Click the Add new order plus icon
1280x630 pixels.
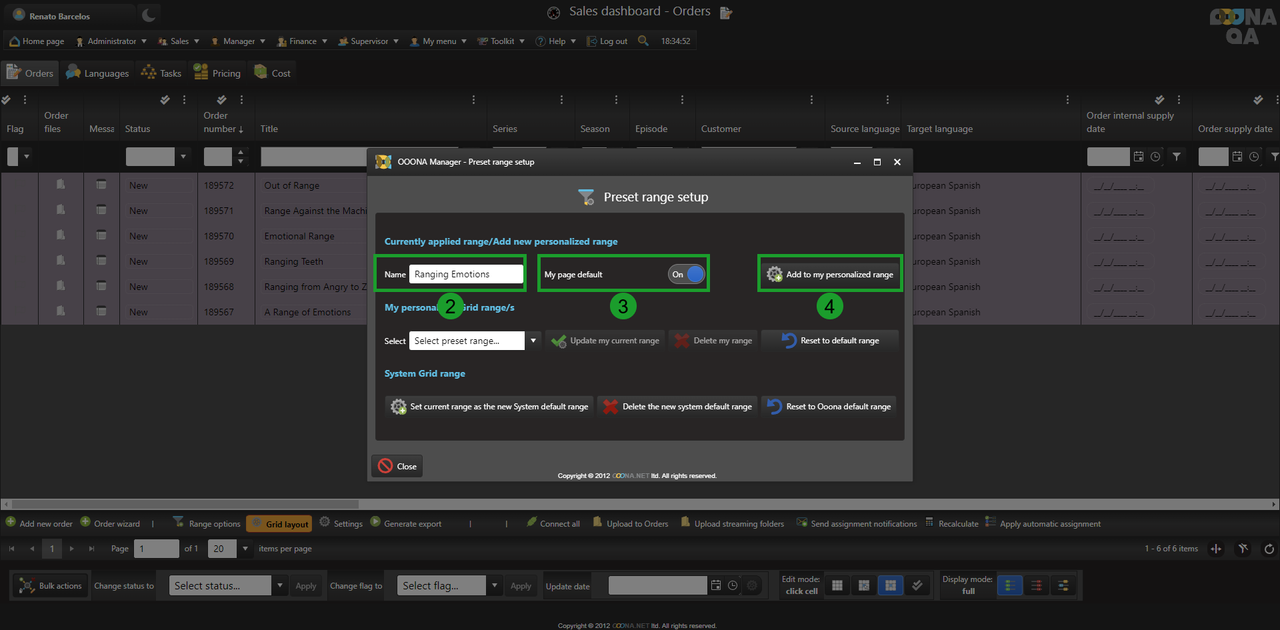(11, 523)
